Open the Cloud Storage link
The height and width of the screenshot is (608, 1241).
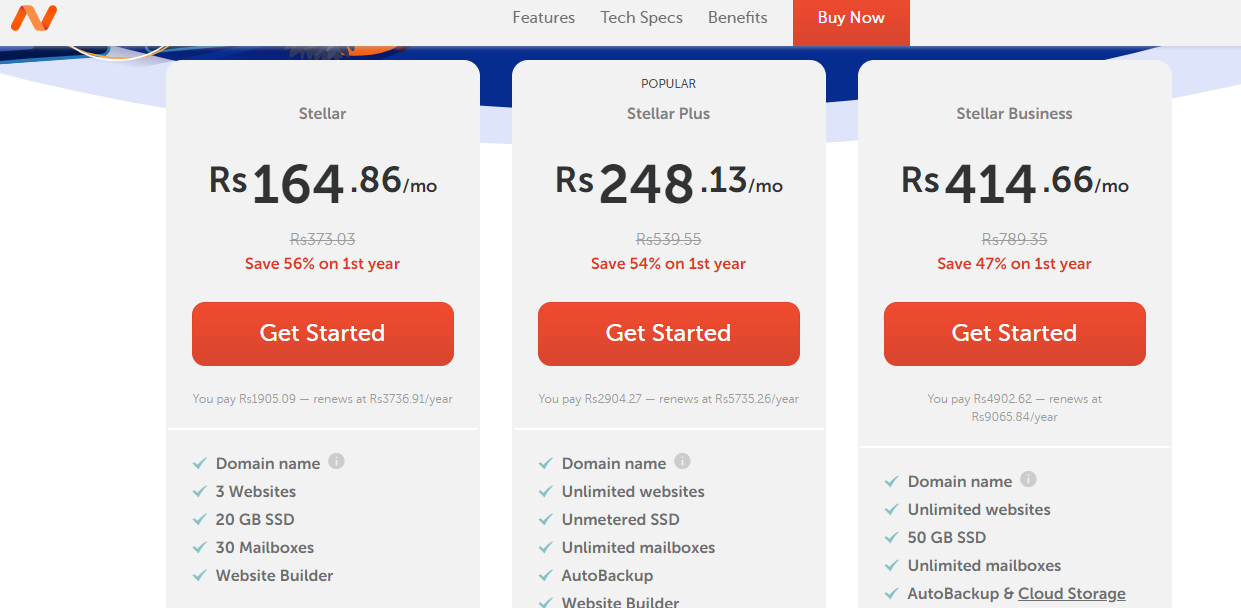(1071, 594)
